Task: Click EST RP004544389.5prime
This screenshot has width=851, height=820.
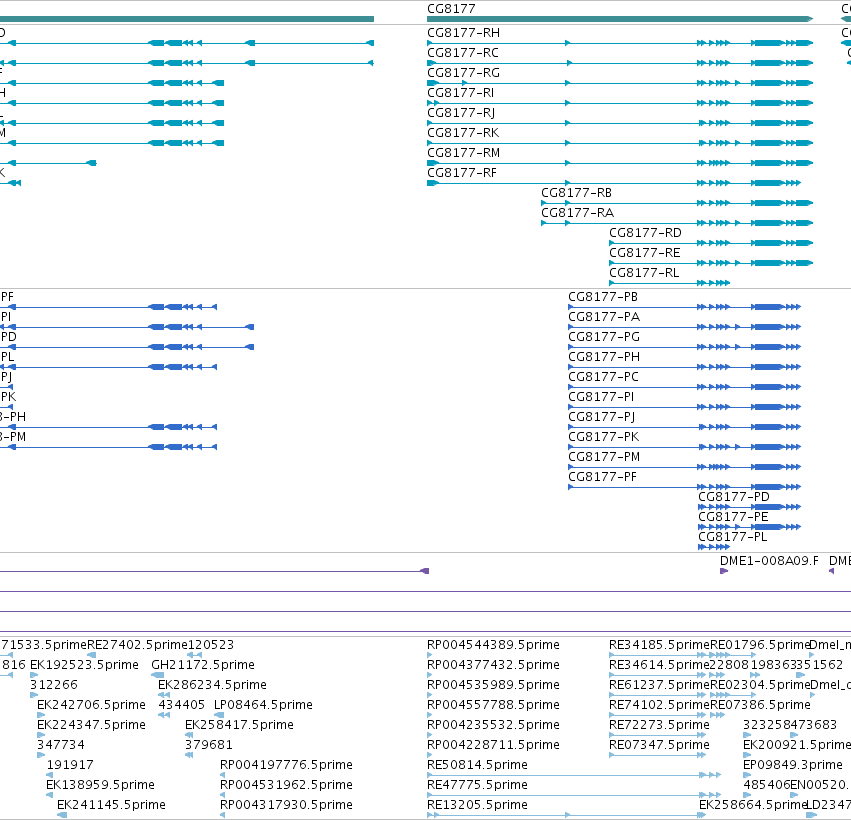Action: (493, 645)
